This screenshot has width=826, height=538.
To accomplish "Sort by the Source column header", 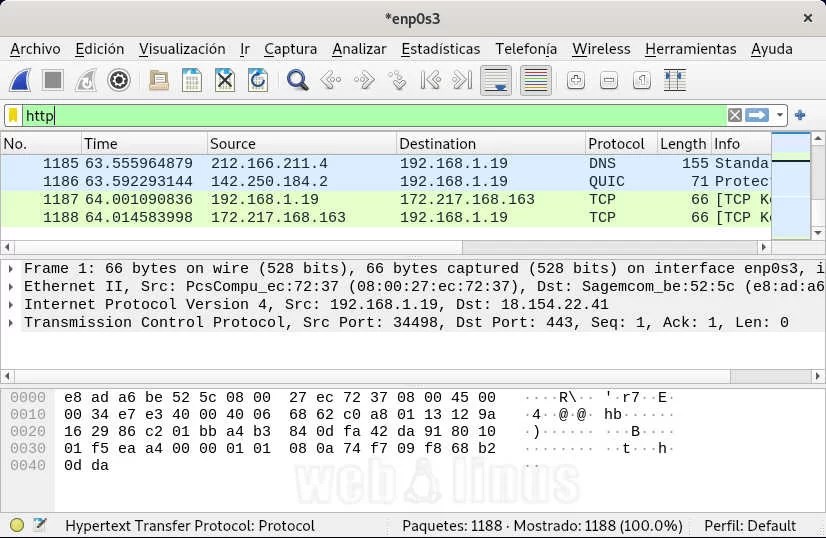I will point(301,144).
